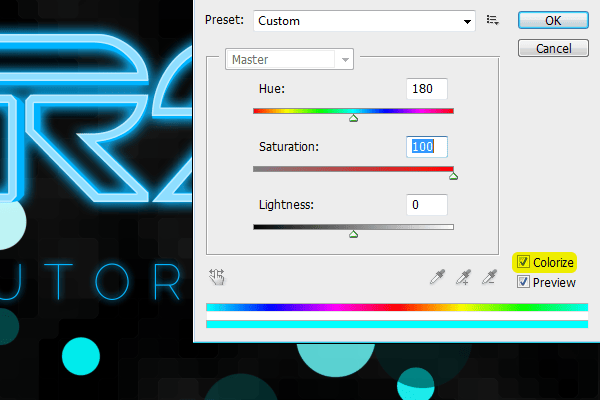The width and height of the screenshot is (600, 400).
Task: Select the Add to Sample eyedropper
Action: point(463,277)
